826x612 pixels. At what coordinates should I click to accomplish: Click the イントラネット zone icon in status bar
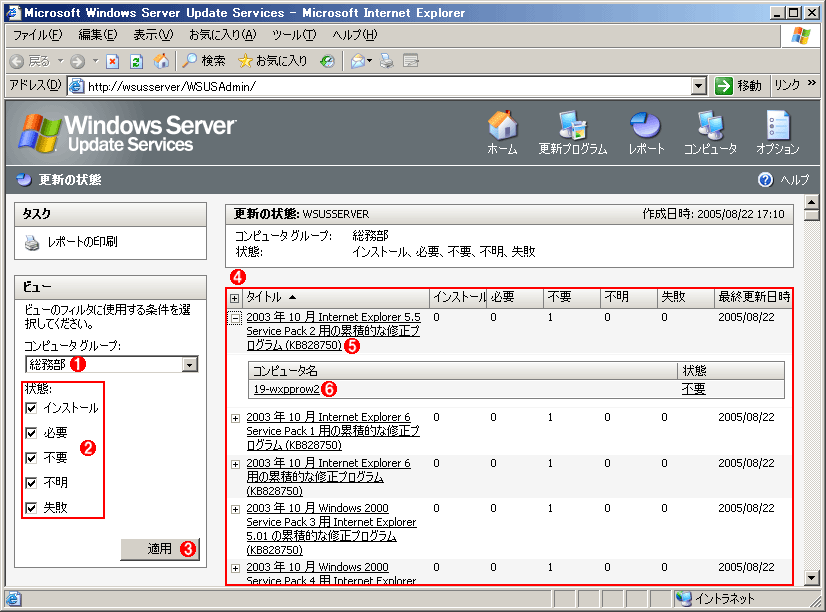684,599
